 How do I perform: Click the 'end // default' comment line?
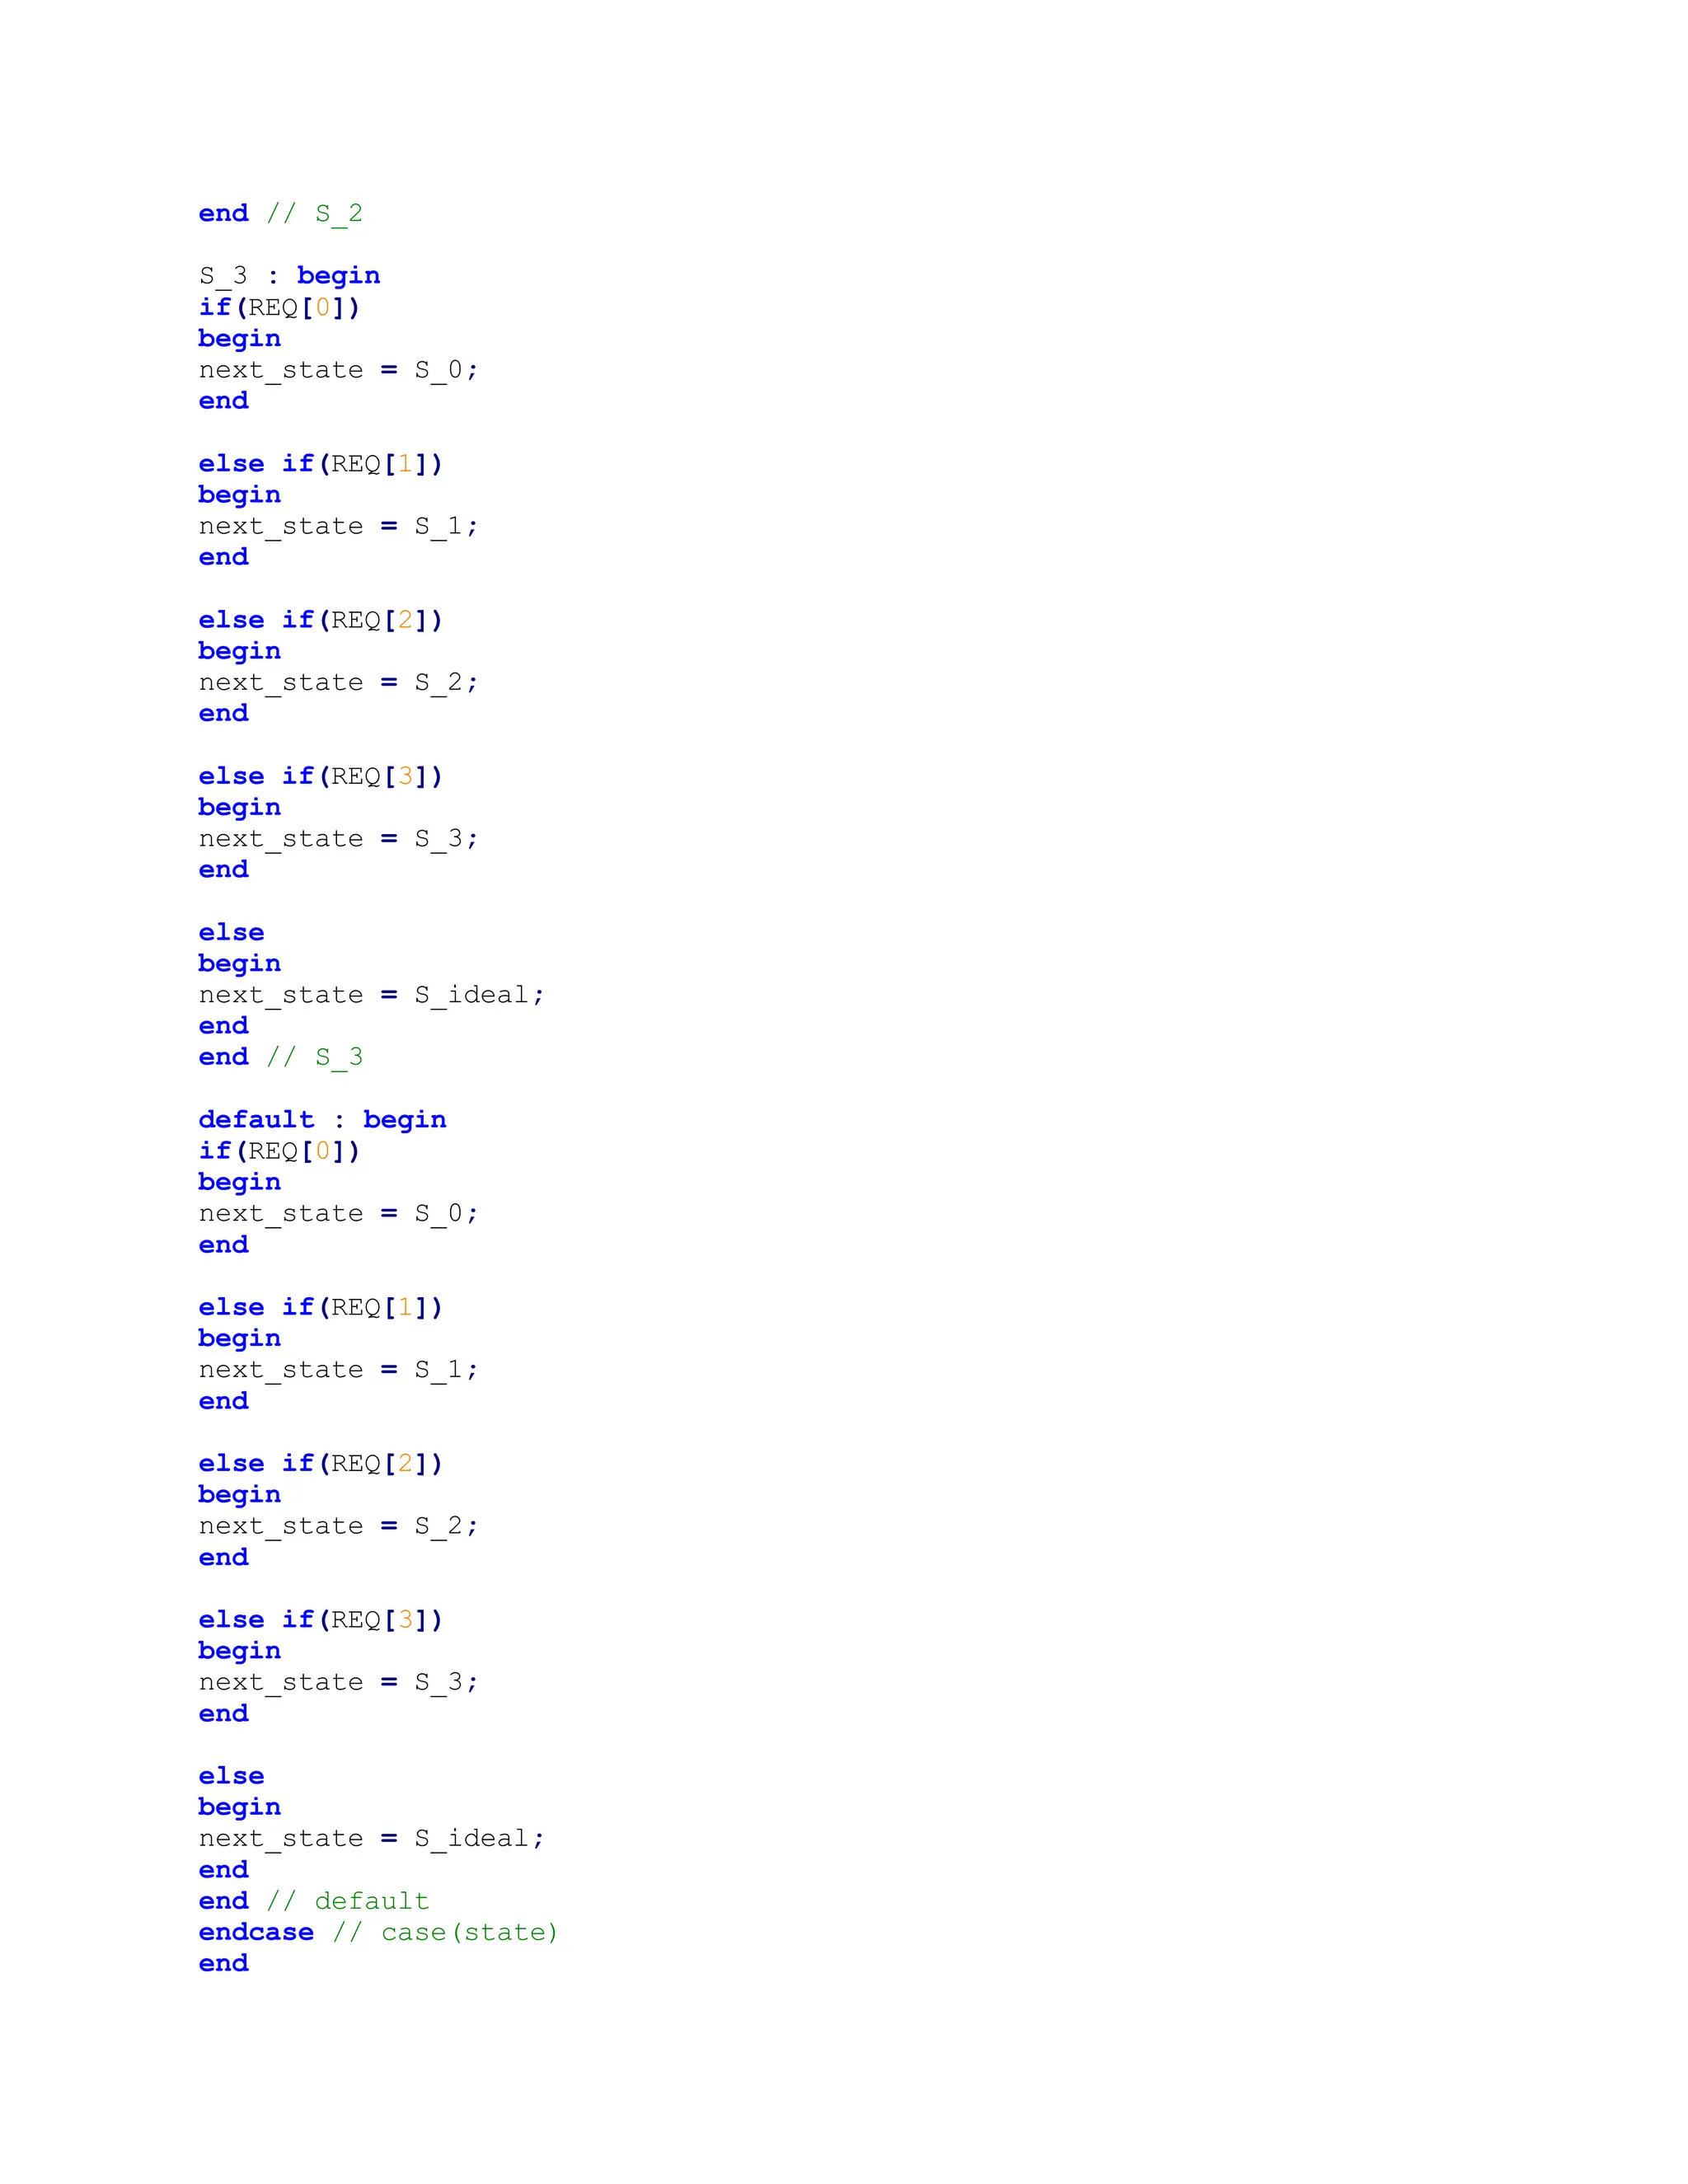pyautogui.click(x=313, y=1901)
